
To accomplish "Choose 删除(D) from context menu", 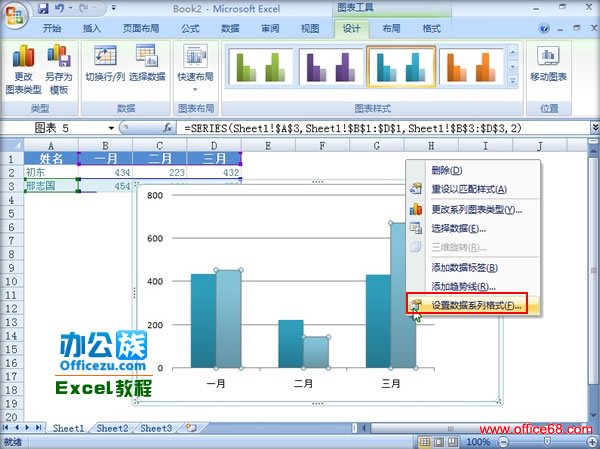I will [x=473, y=170].
